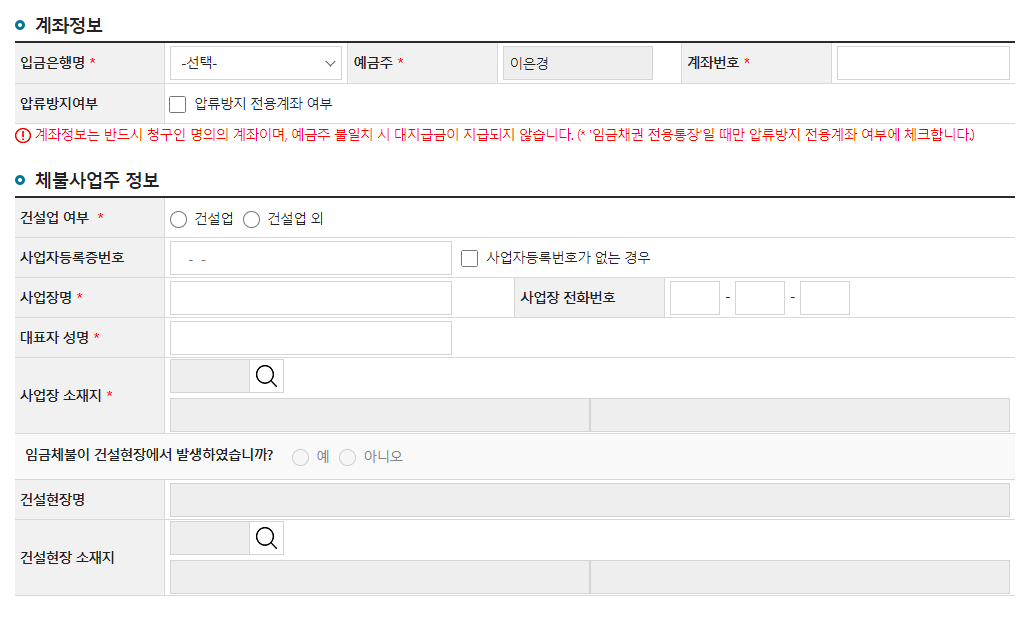Screen dimensions: 1033x618
Task: Select the 건설업 외 radio button
Action: [251, 219]
